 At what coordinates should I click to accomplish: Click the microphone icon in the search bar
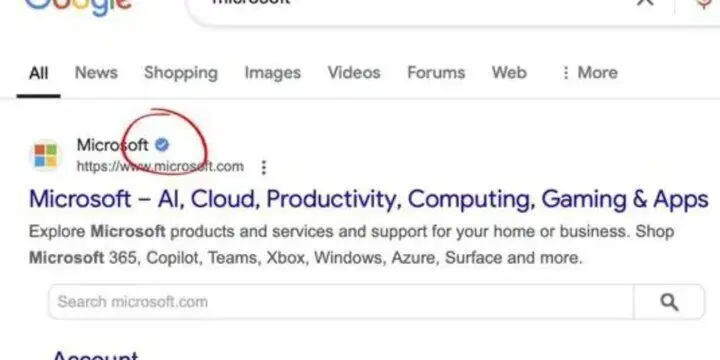[705, 4]
